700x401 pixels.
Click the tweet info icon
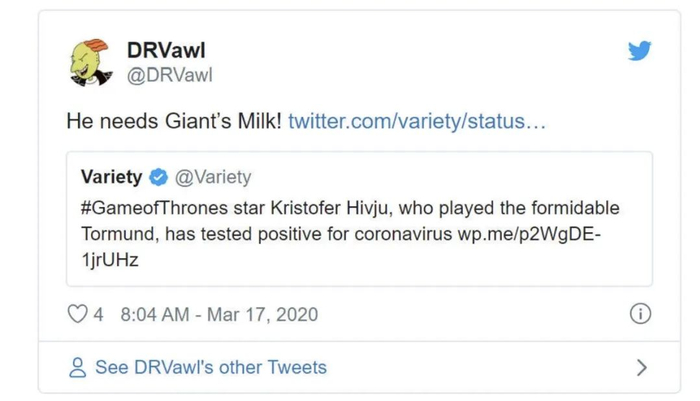[640, 314]
